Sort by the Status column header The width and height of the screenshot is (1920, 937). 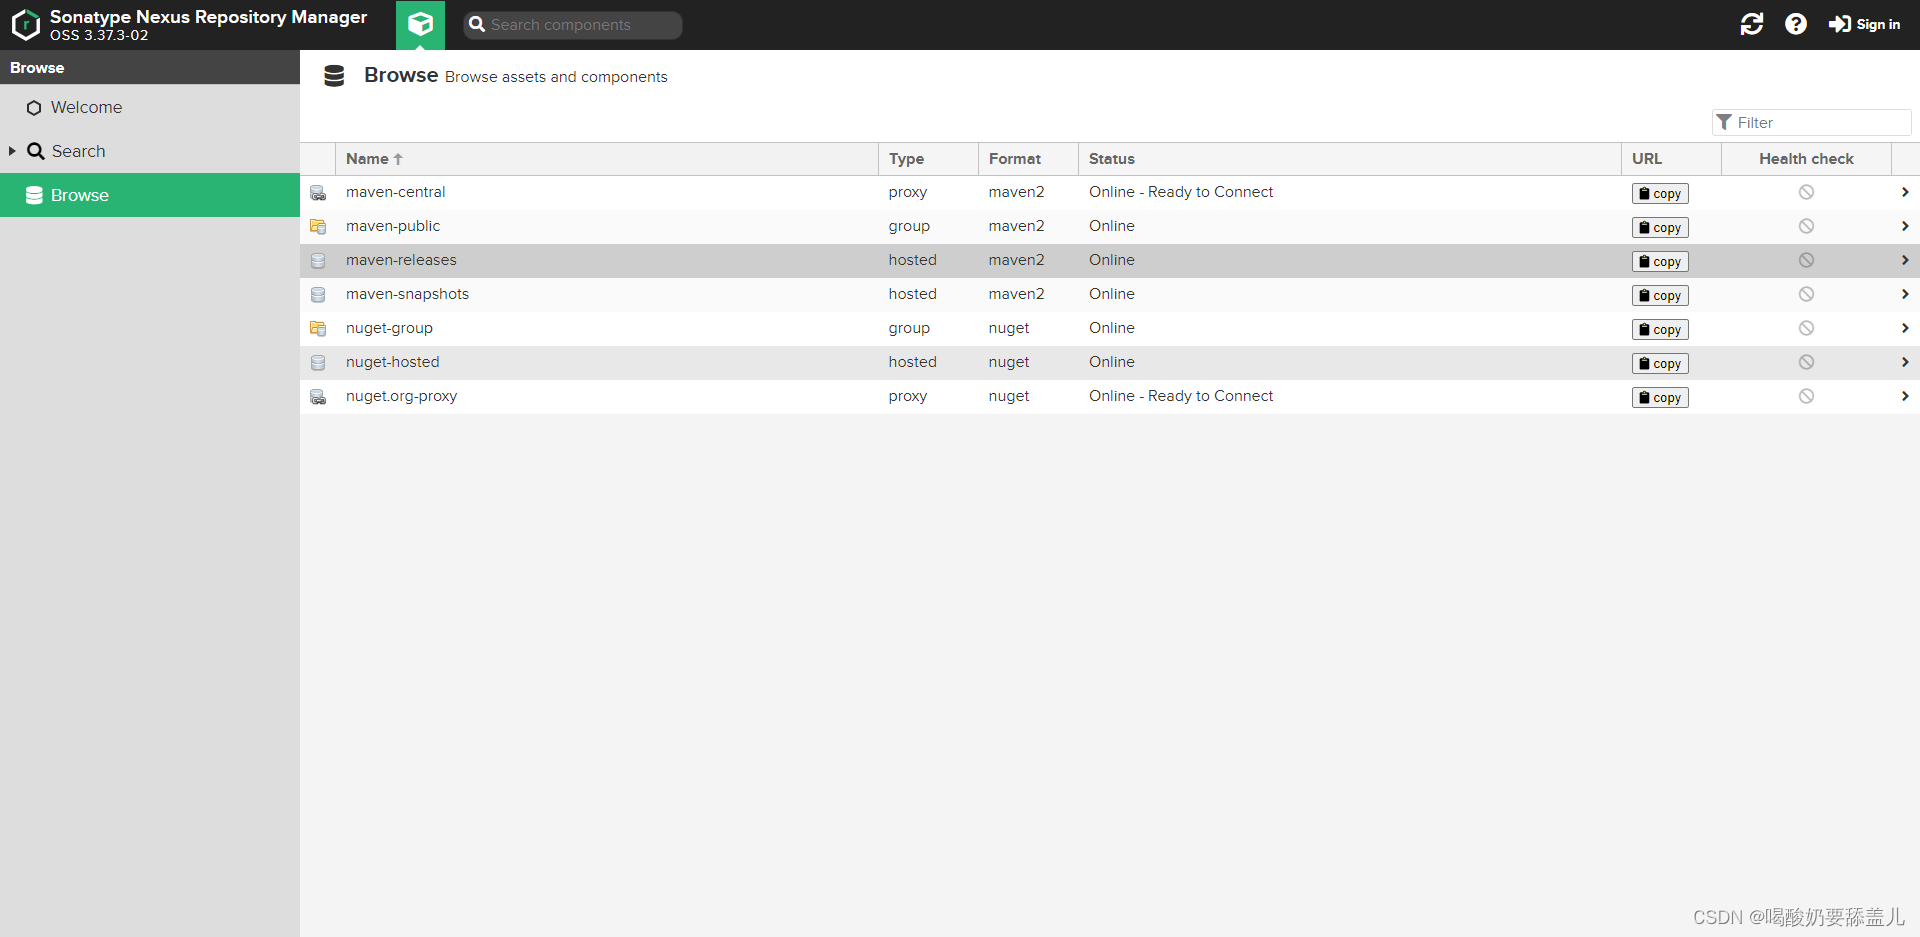1350,159
